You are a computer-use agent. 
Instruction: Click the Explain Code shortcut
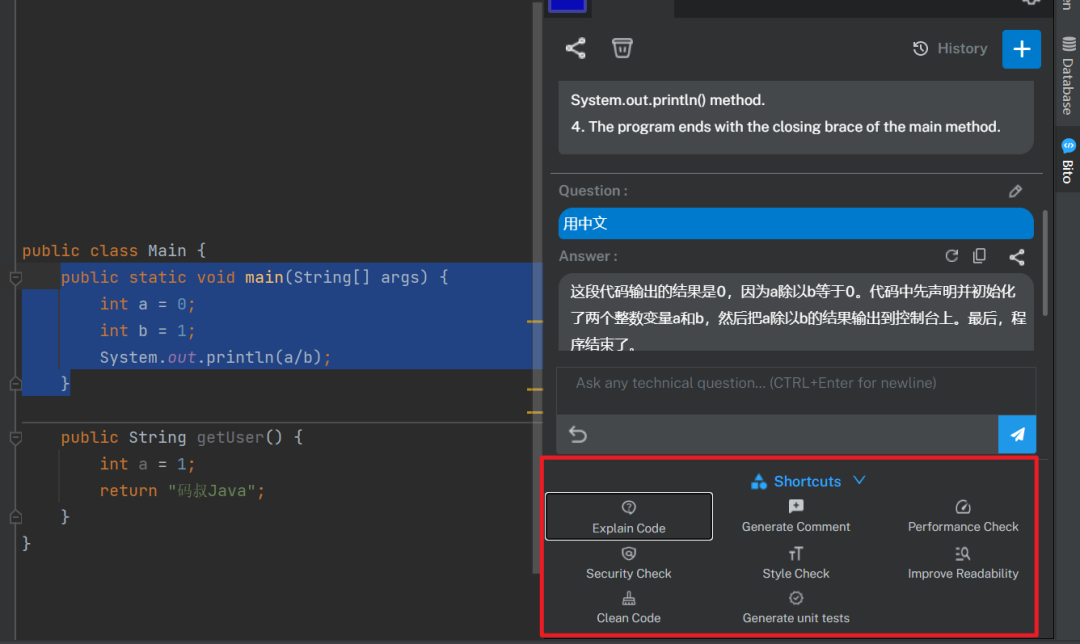[x=628, y=517]
